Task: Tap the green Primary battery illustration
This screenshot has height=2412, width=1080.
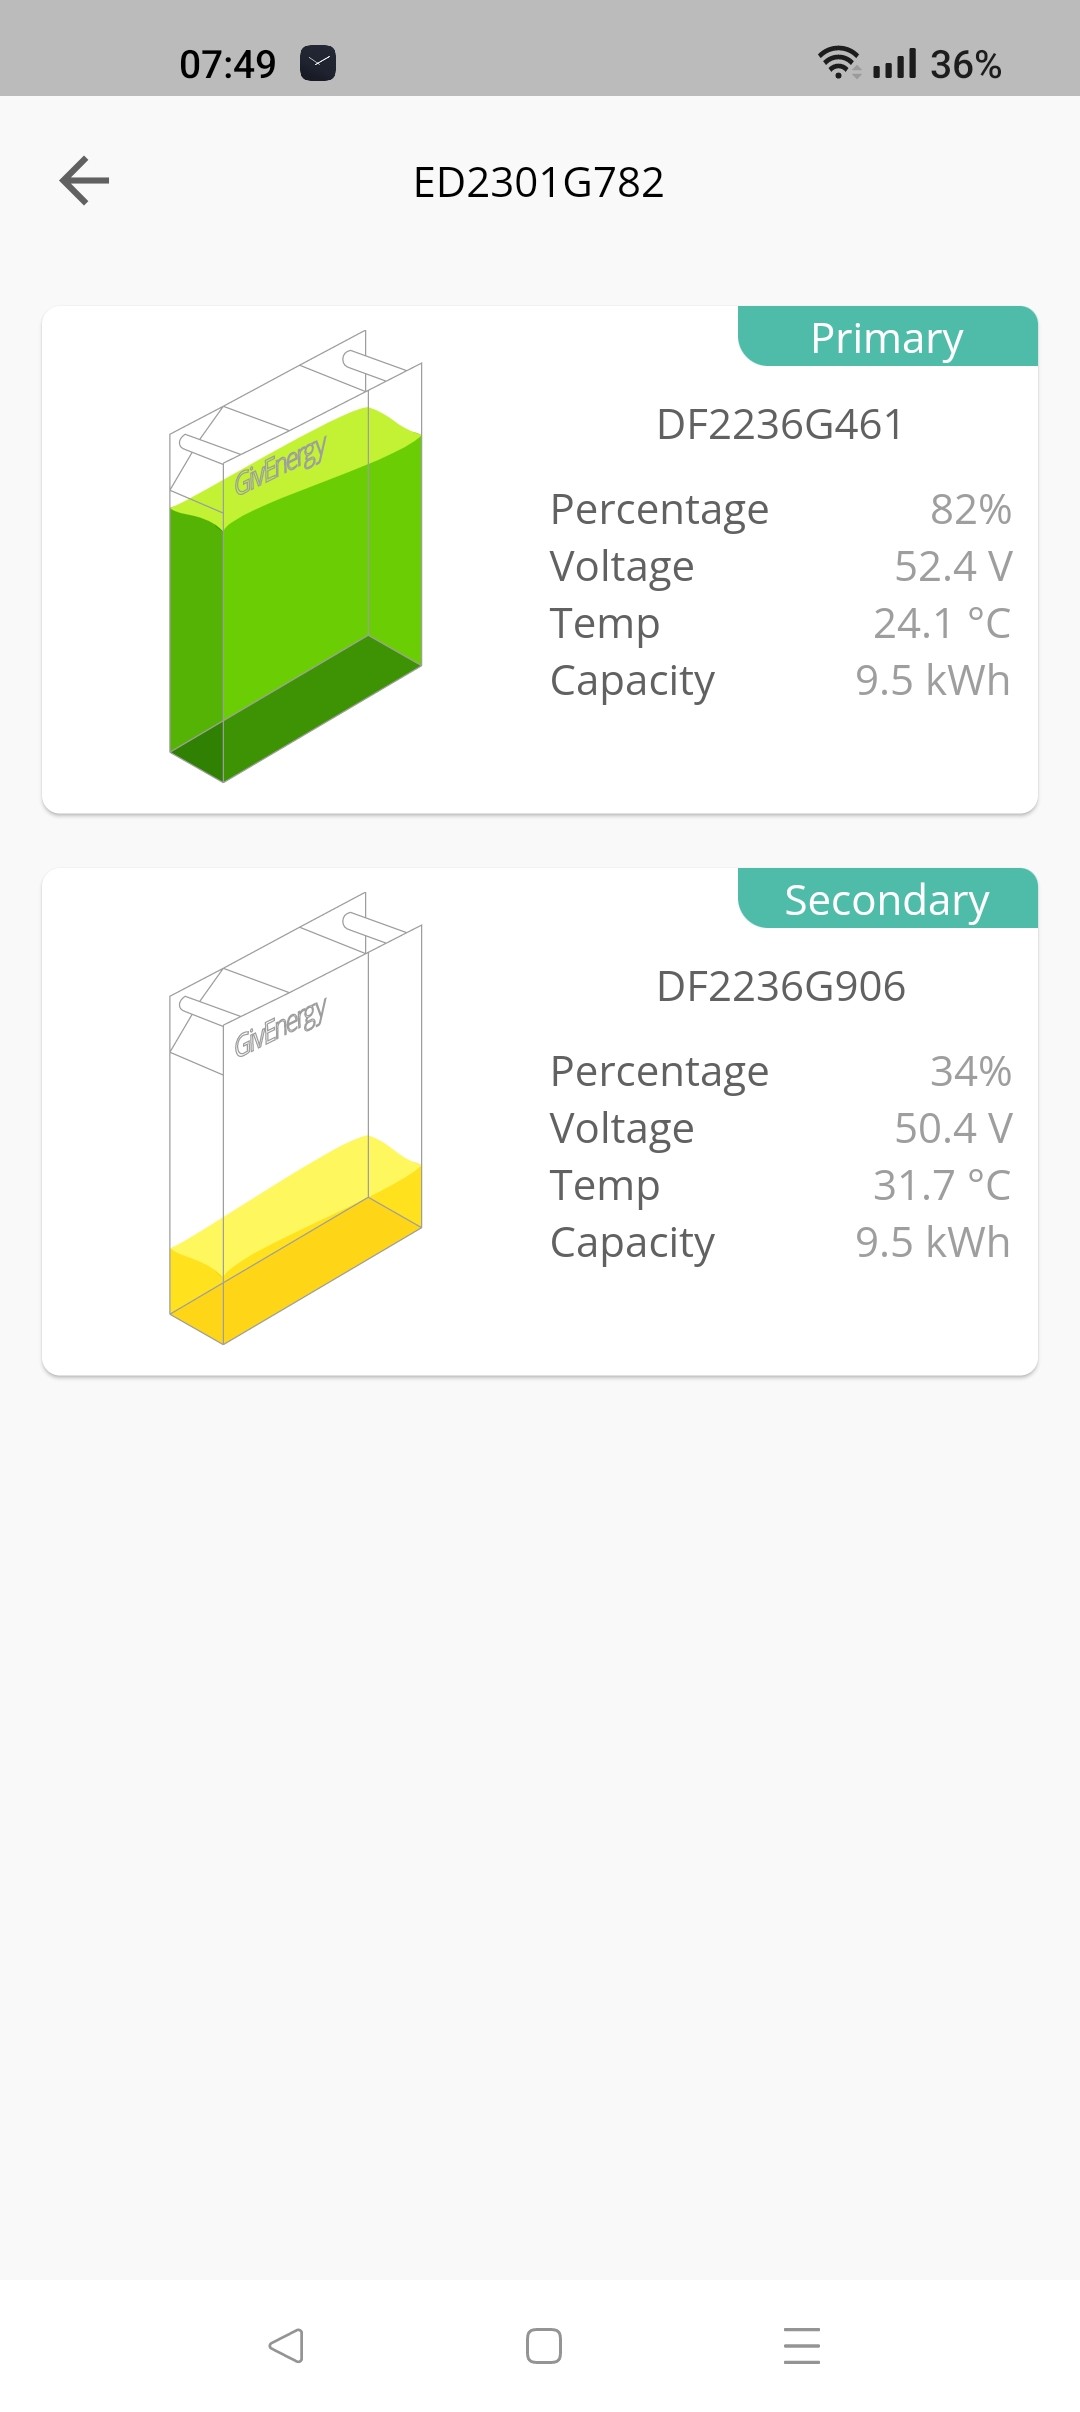Action: [x=296, y=556]
